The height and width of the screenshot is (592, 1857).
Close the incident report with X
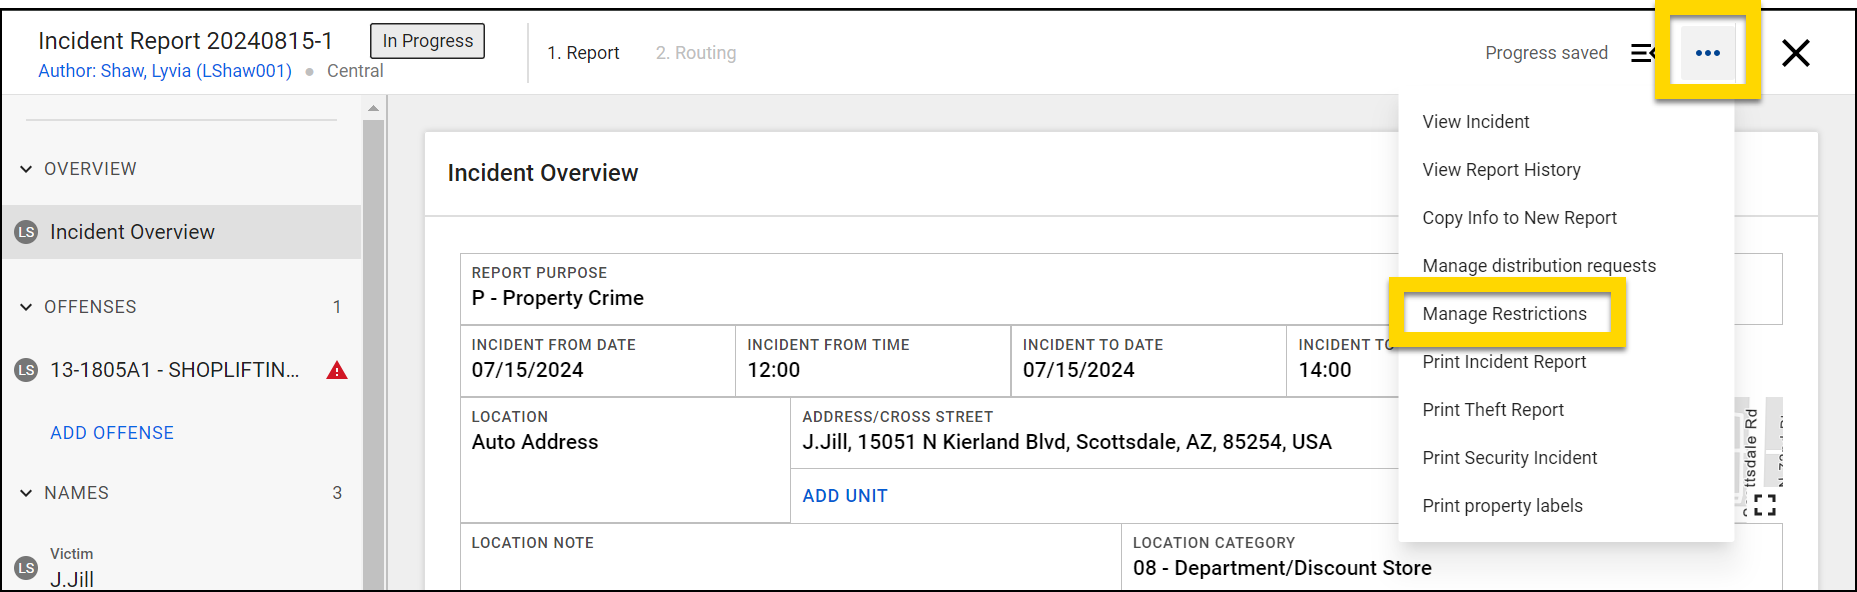click(1795, 53)
